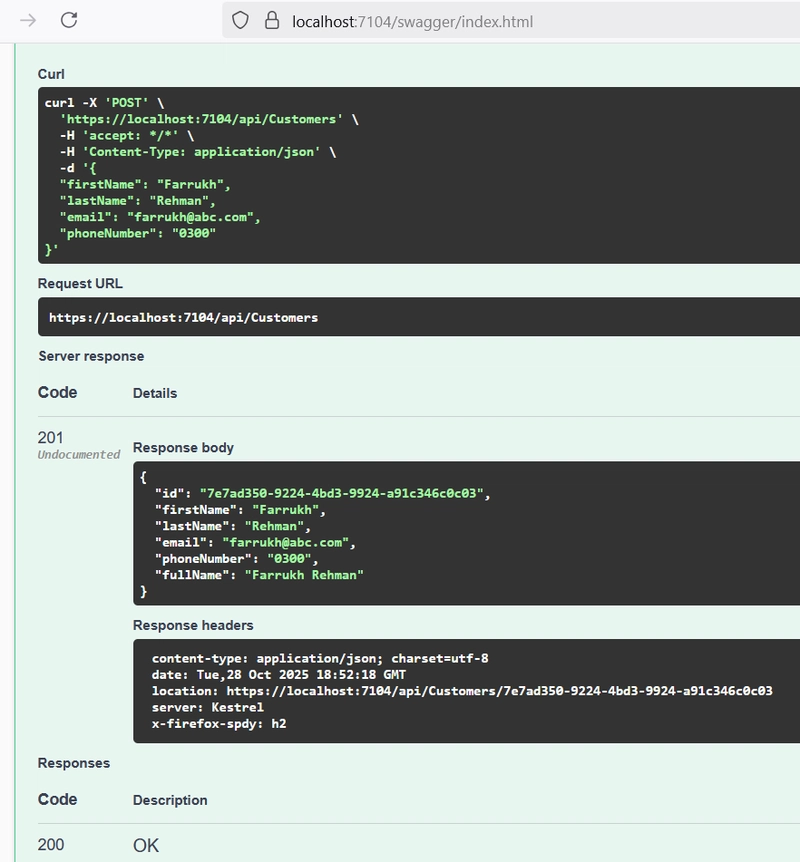
Task: Click the browser forward arrow
Action: click(x=28, y=20)
